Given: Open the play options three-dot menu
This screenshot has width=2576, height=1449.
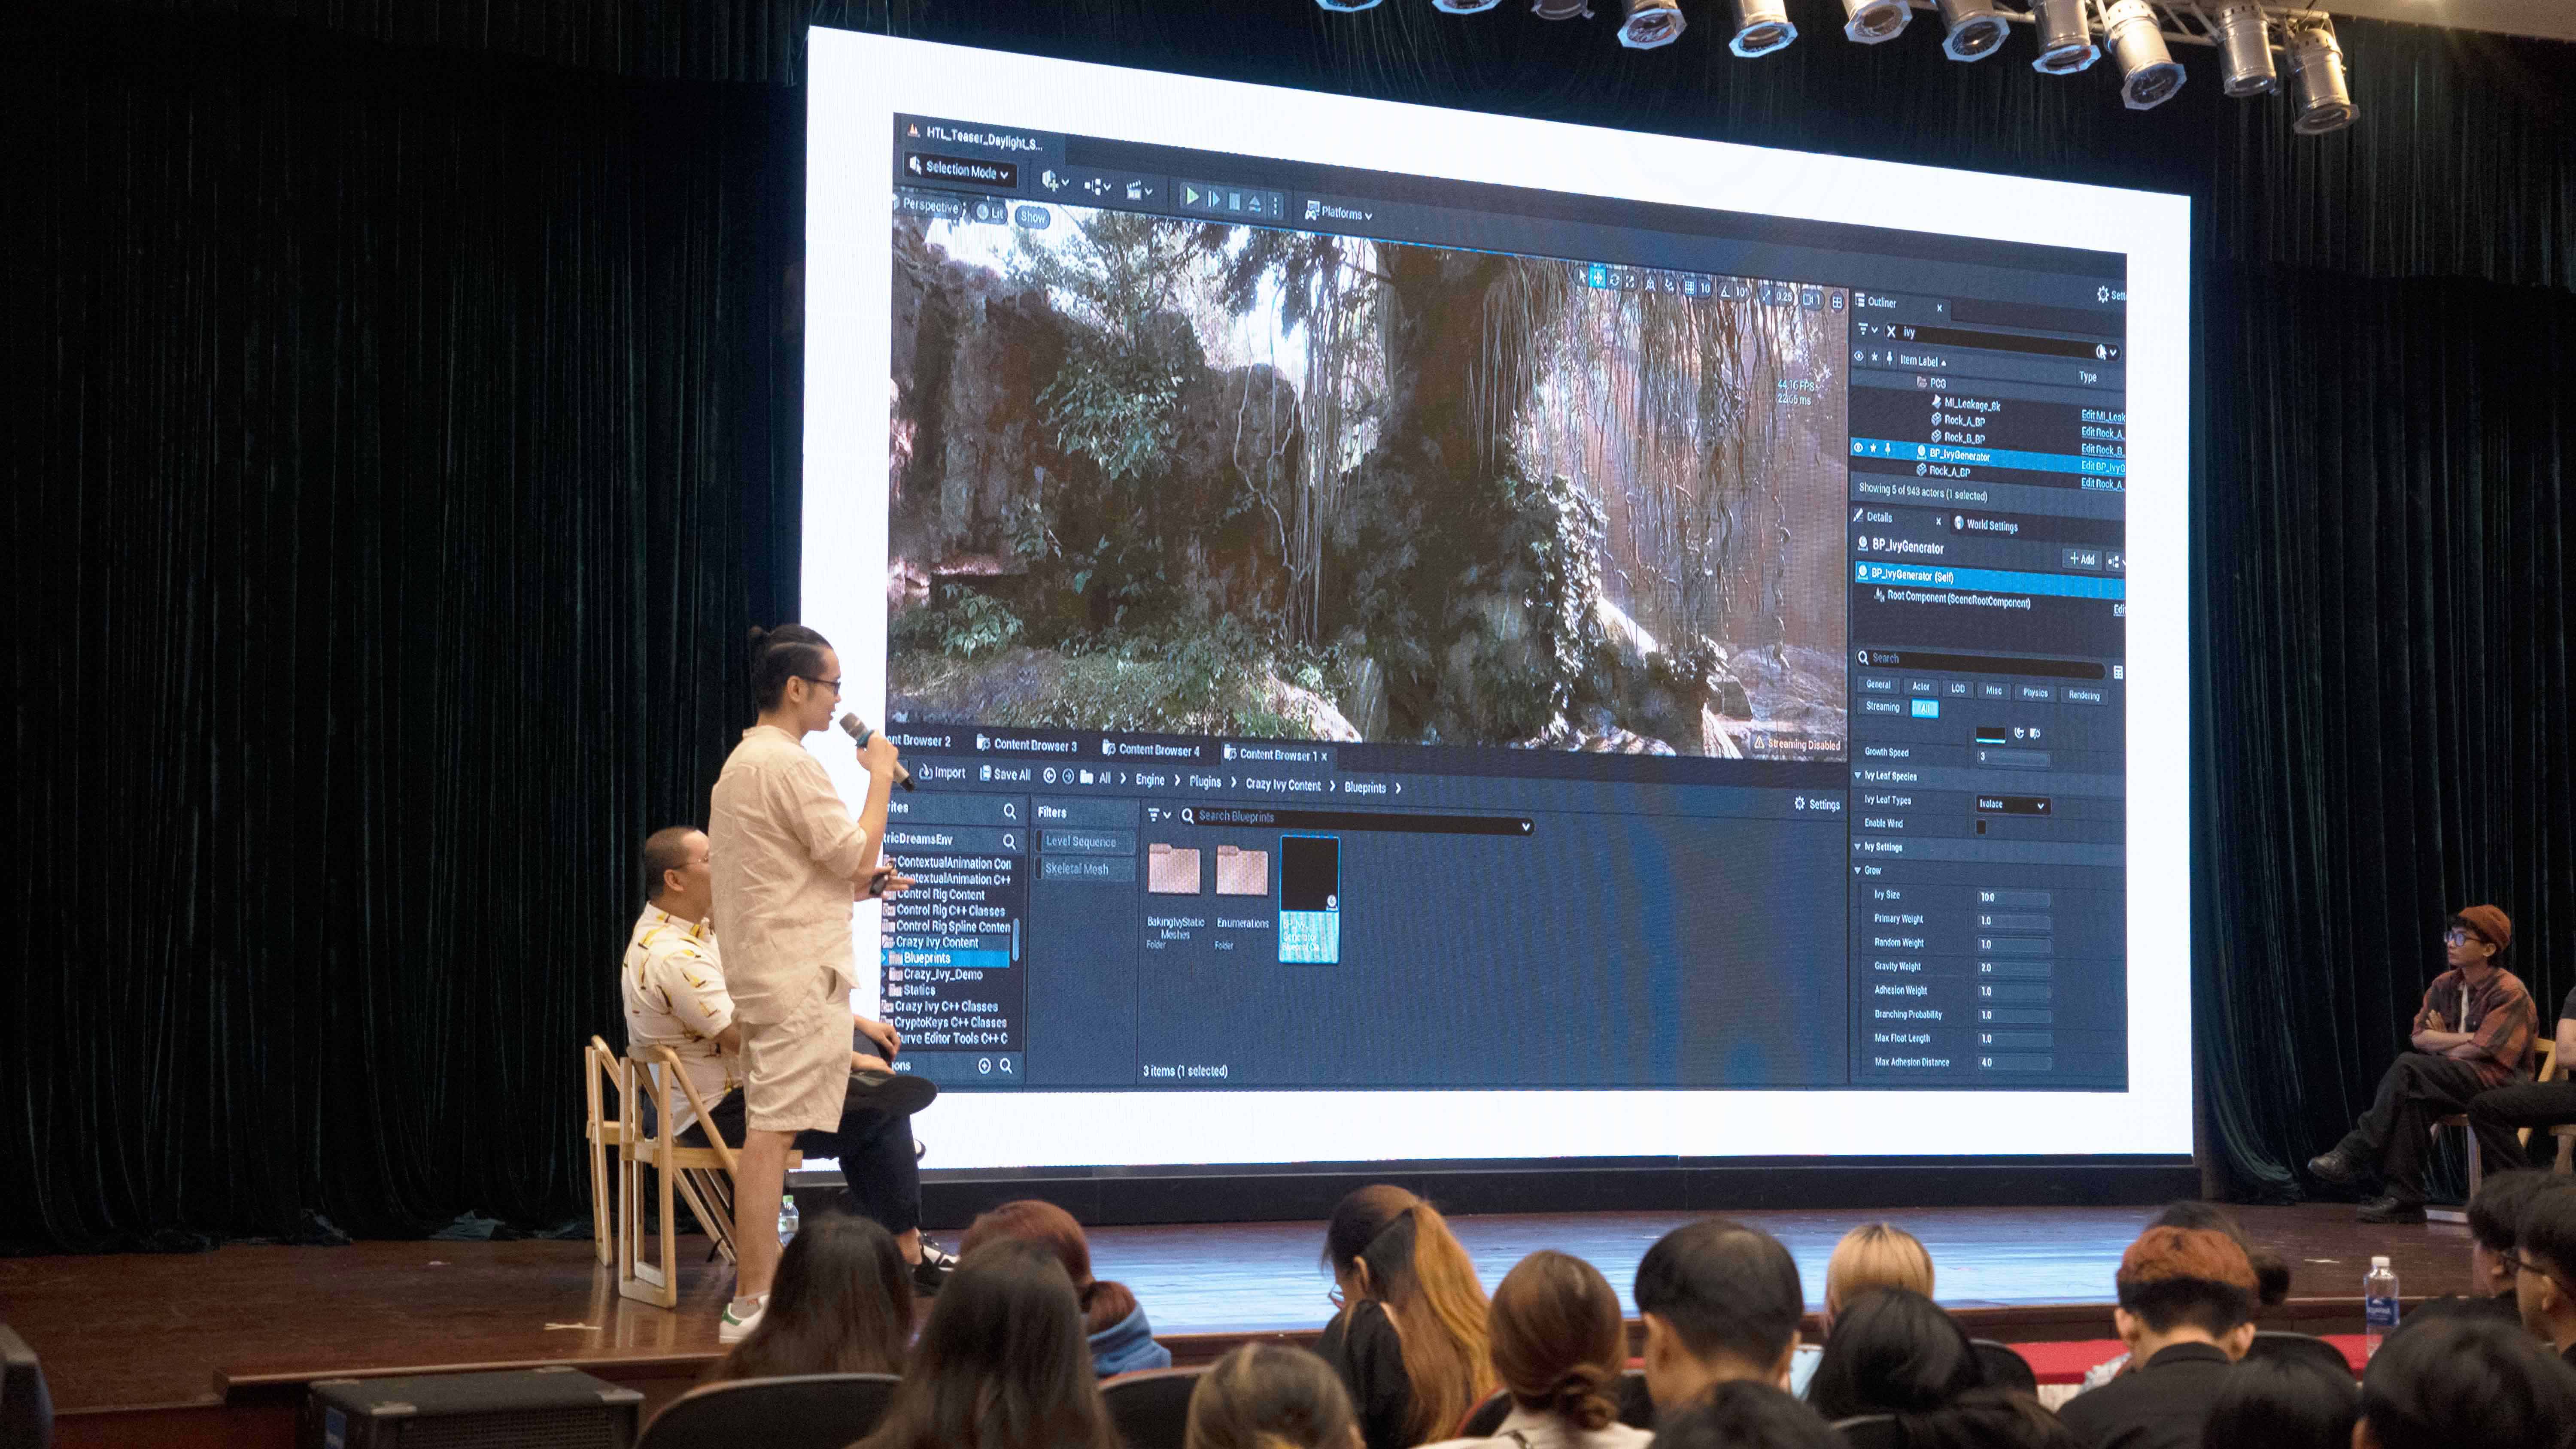Looking at the screenshot, I should [1275, 205].
